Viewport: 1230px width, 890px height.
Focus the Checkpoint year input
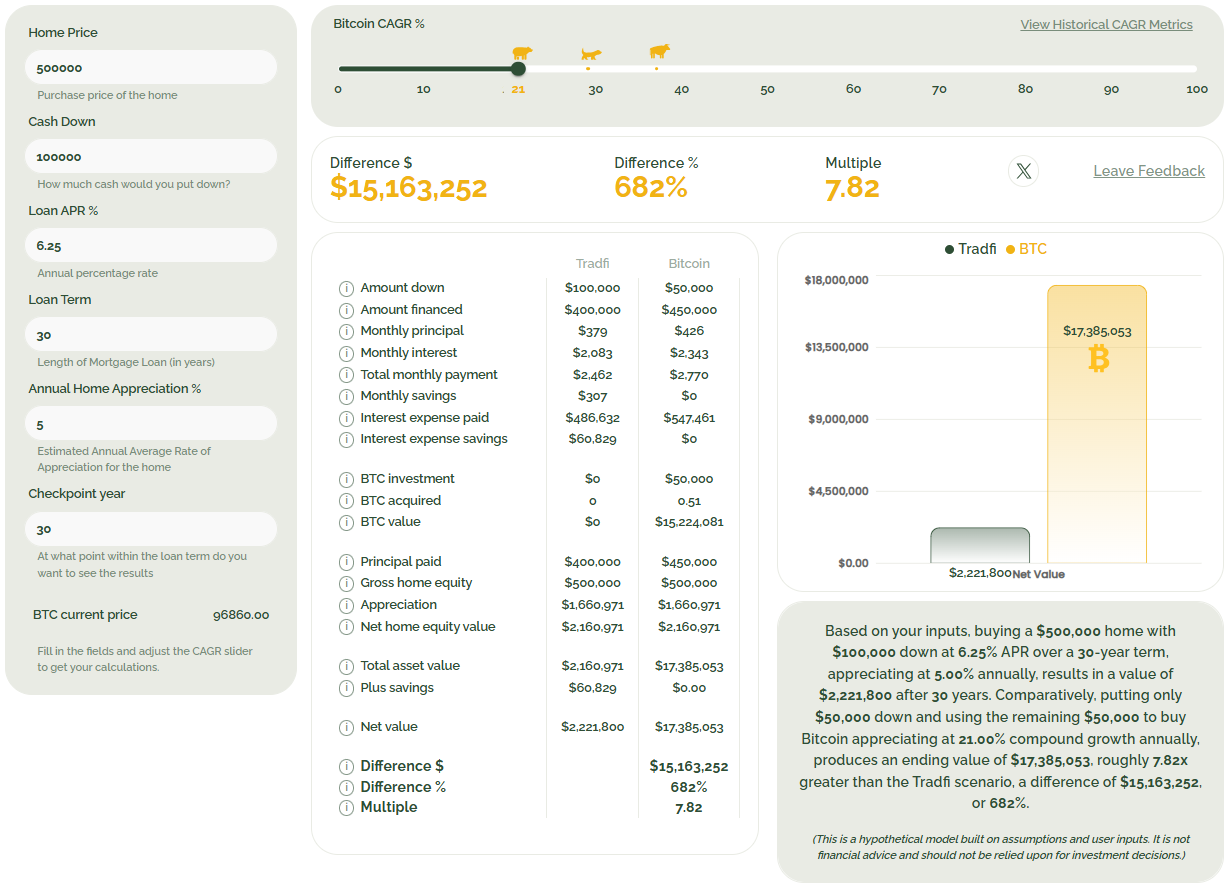point(151,530)
